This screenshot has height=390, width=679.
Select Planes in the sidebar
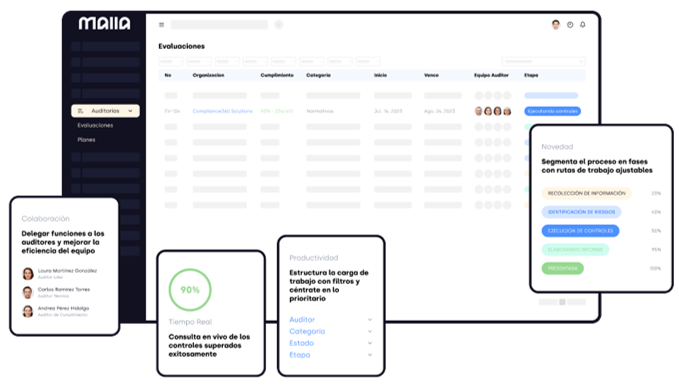86,140
